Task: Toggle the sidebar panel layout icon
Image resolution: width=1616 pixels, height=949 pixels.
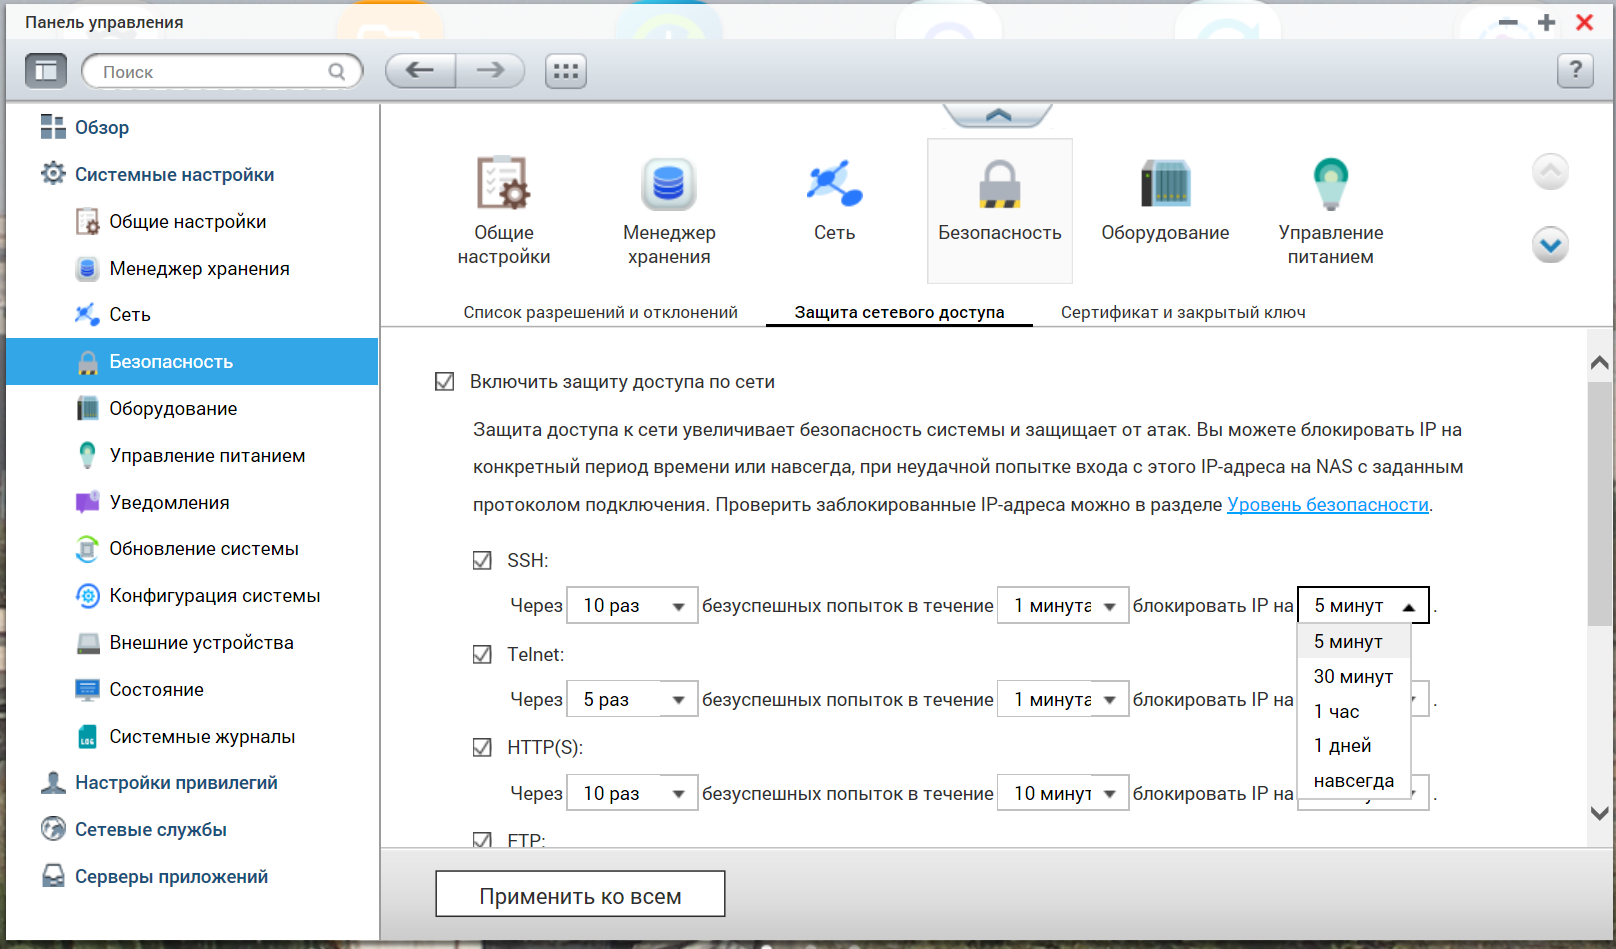Action: tap(46, 71)
